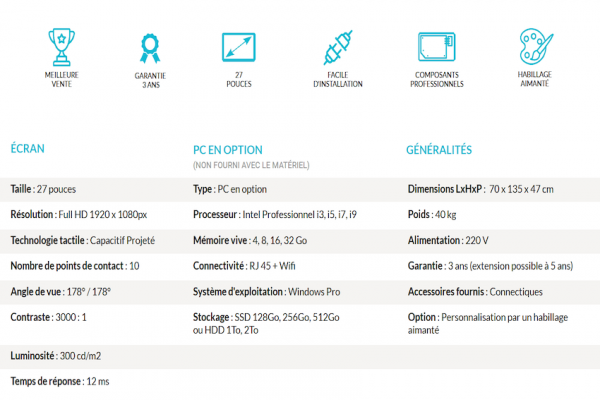
Task: Select 'Luminosité : 300 cd/m2'
Action: click(x=56, y=356)
